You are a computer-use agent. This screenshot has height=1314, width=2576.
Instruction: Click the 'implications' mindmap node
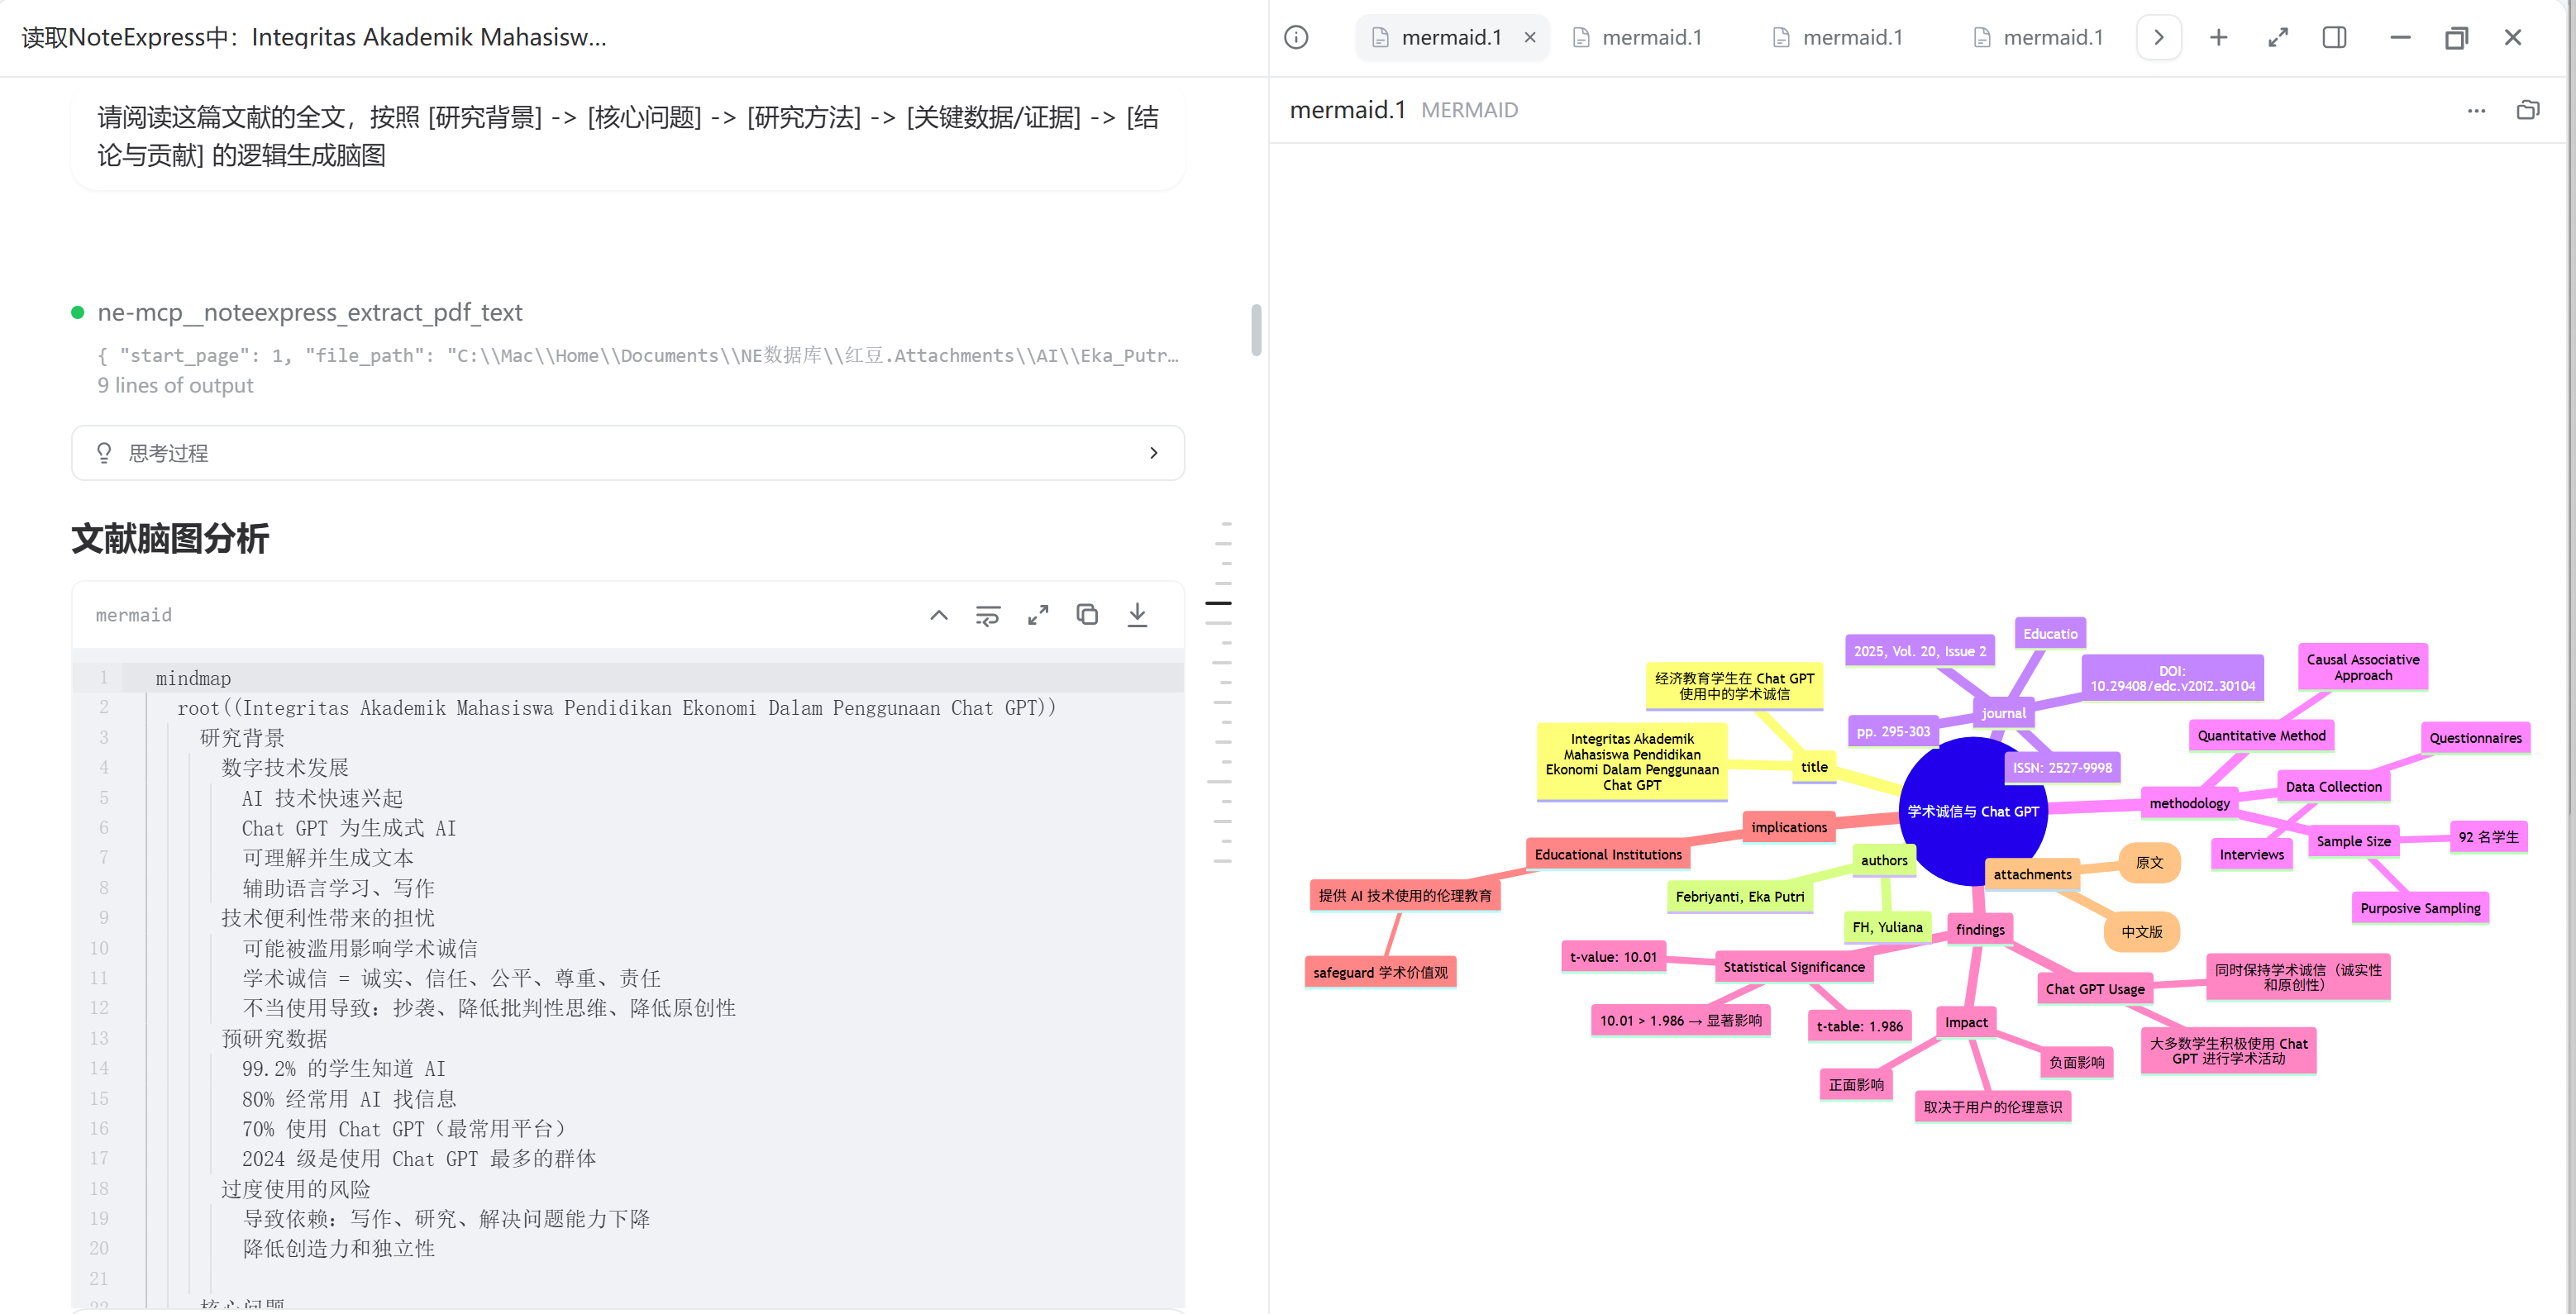point(1789,827)
